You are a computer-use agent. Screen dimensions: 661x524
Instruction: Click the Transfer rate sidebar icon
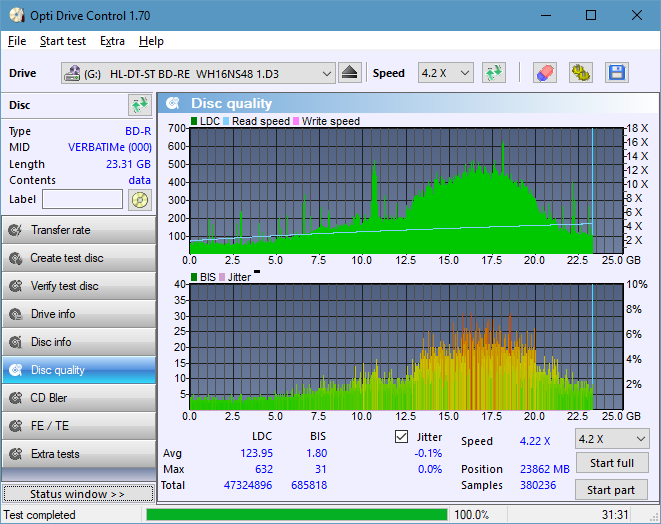click(x=16, y=230)
